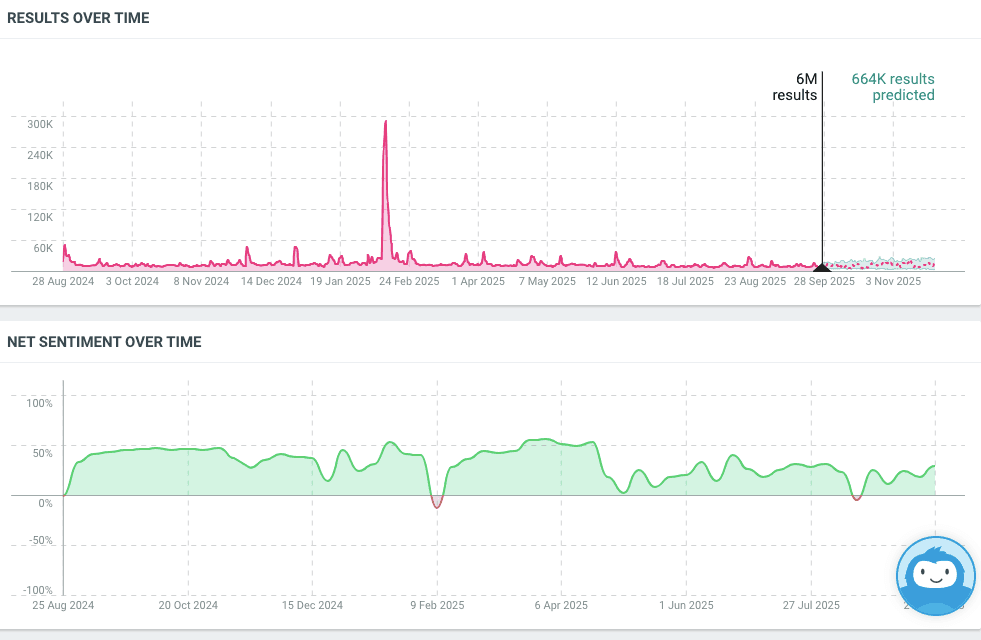
Task: Click the black triangle current-date marker
Action: 822,267
